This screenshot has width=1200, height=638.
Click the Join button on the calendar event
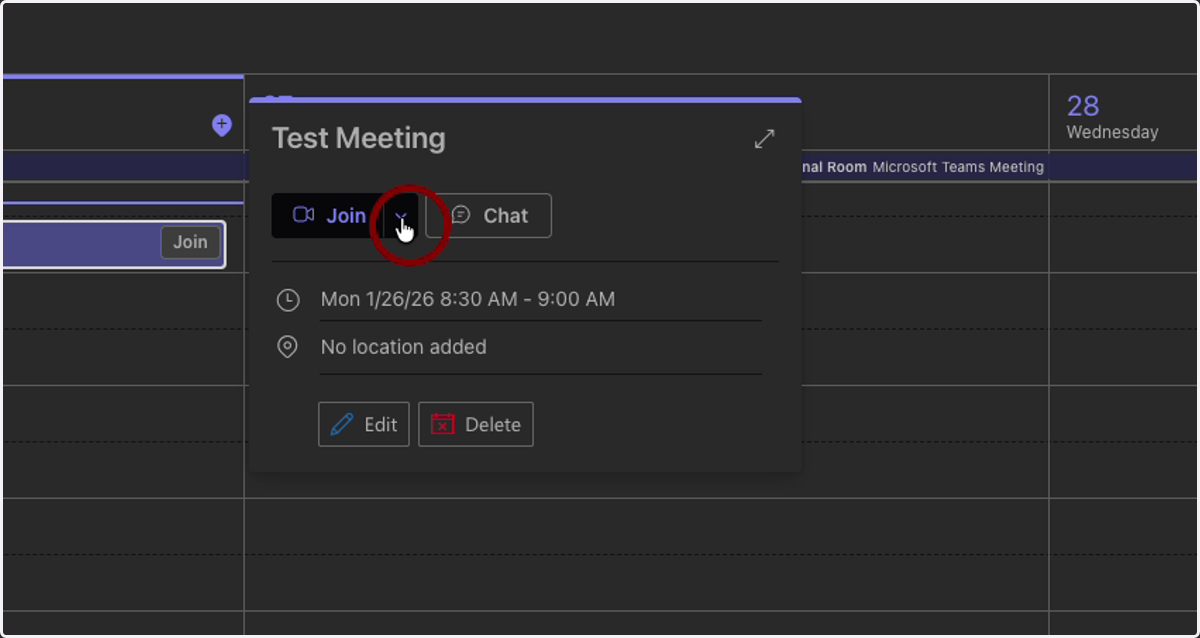click(190, 242)
